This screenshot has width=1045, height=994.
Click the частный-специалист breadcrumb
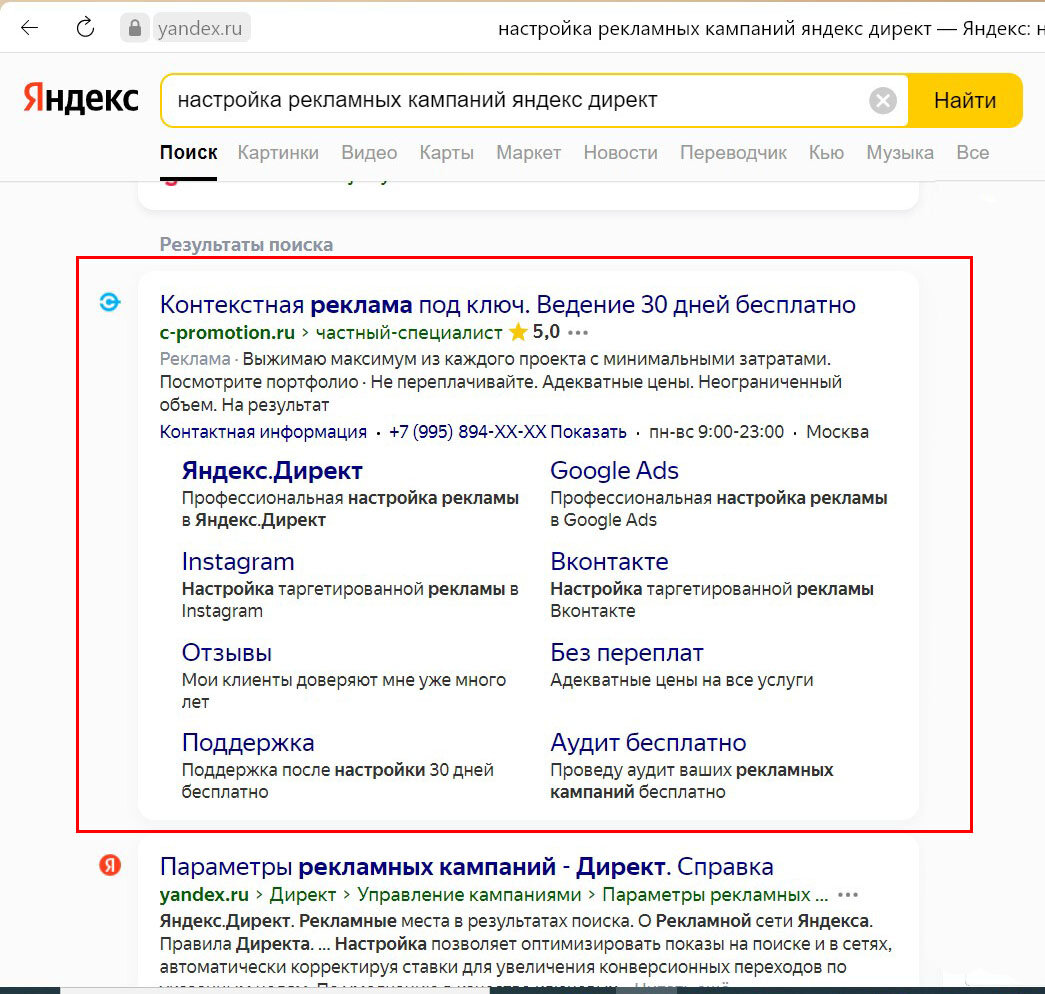(x=409, y=332)
